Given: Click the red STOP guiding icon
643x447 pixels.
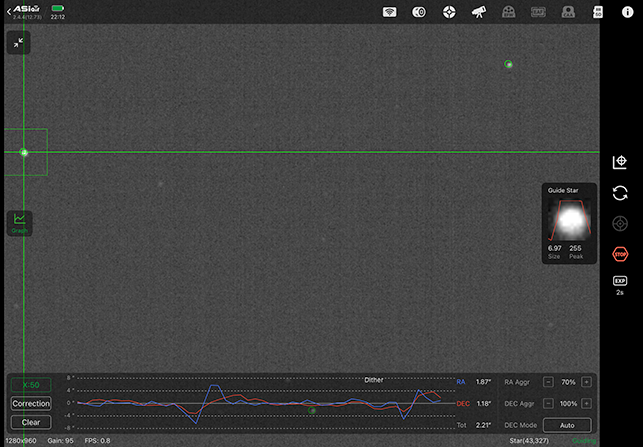Looking at the screenshot, I should [620, 255].
